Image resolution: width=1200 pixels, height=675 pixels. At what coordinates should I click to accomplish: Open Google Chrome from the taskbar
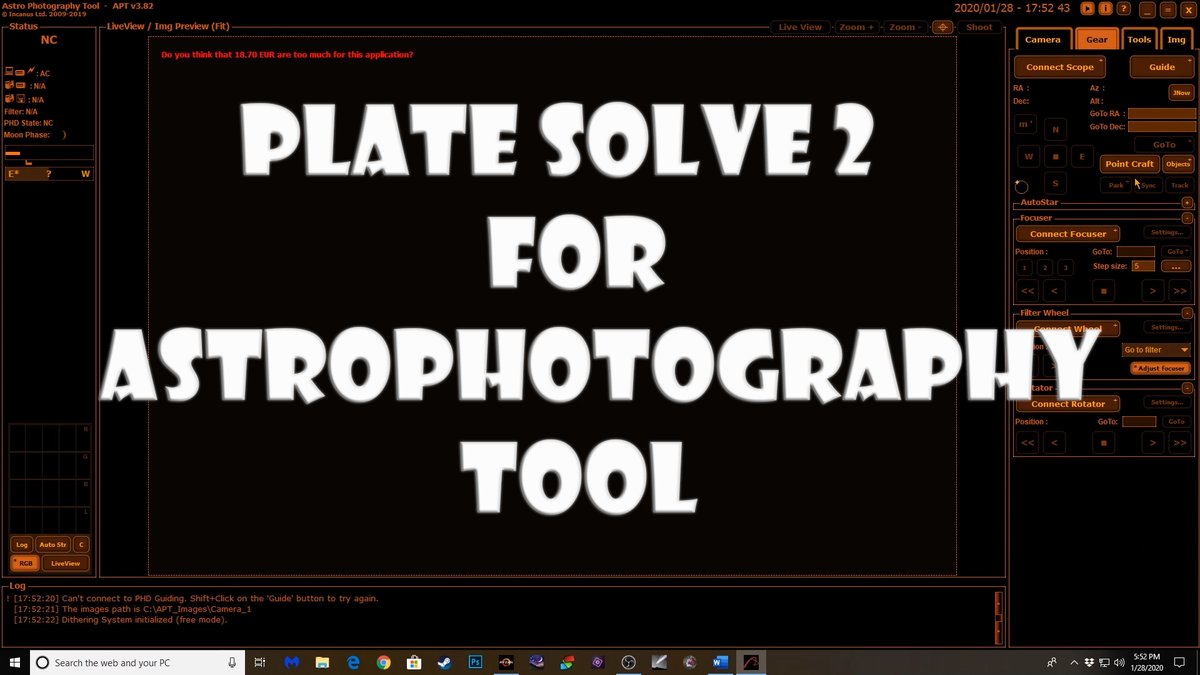coord(383,662)
